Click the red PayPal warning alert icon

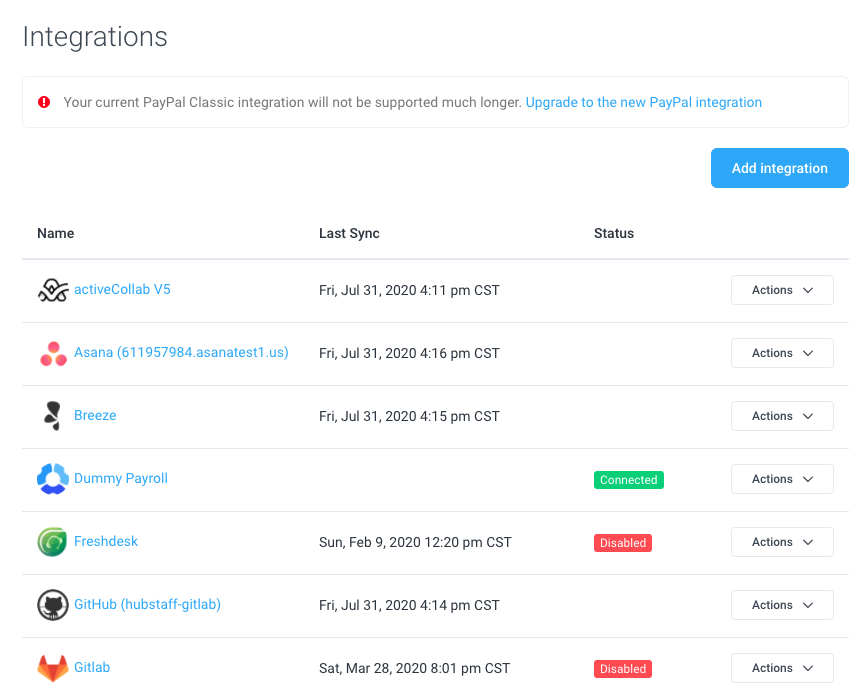(x=44, y=102)
